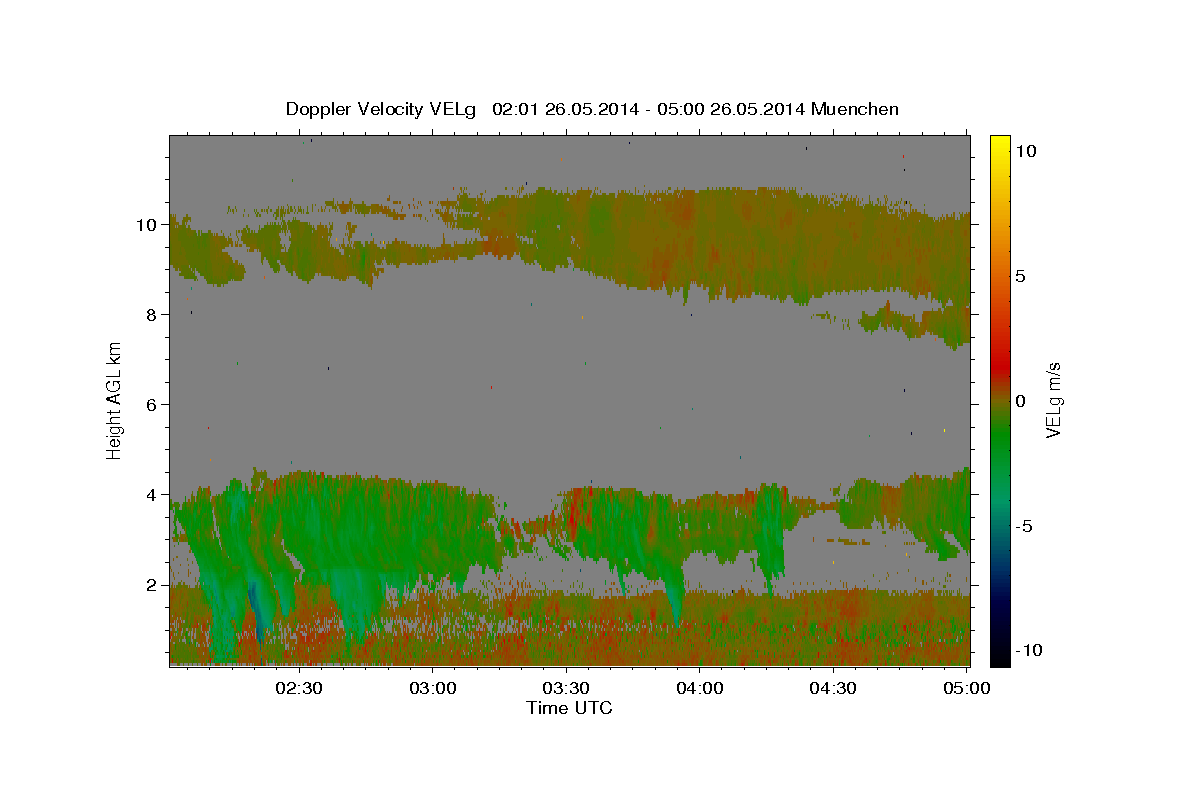Screen dimensions: 1200x800
Task: Click the height tick label 10
Action: coord(148,224)
